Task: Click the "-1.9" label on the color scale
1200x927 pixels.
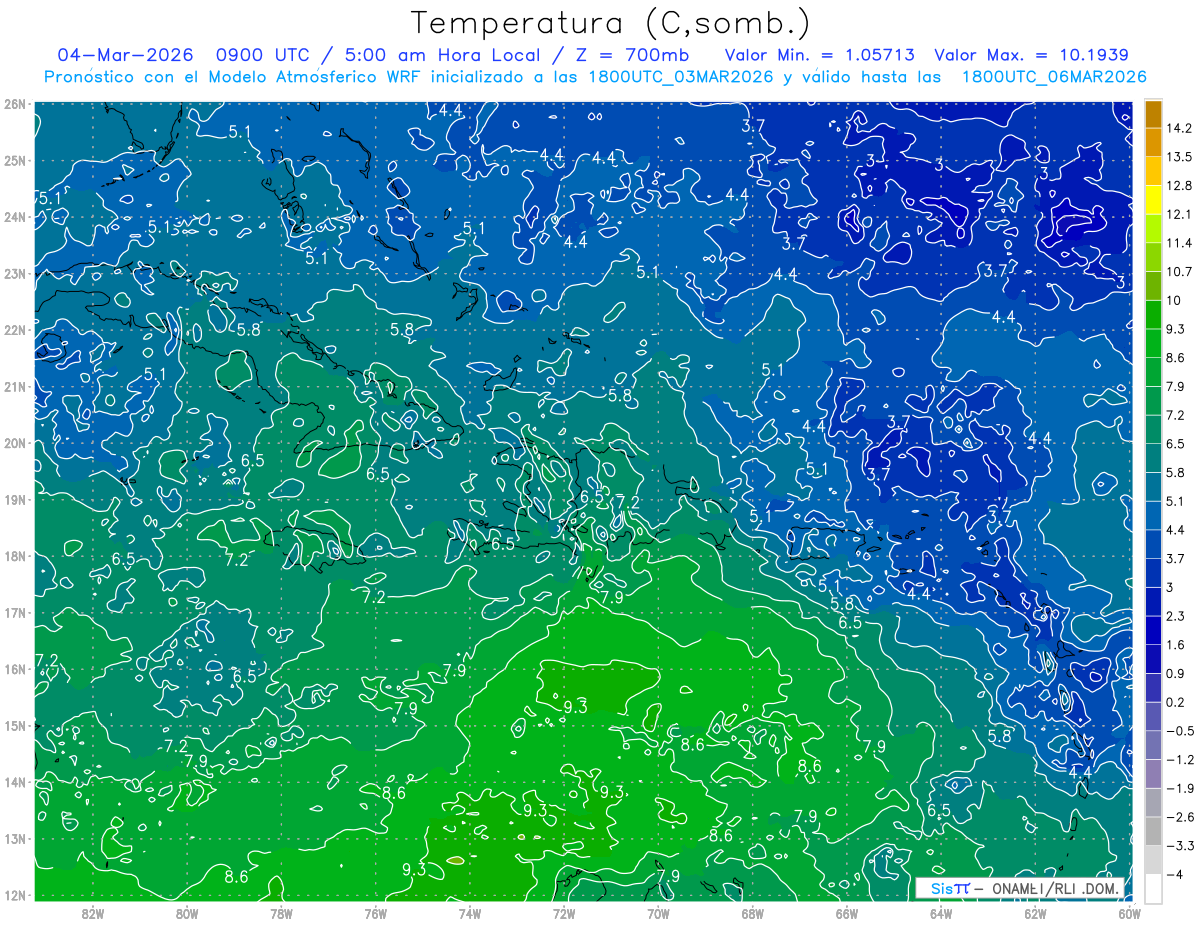Action: 1179,788
